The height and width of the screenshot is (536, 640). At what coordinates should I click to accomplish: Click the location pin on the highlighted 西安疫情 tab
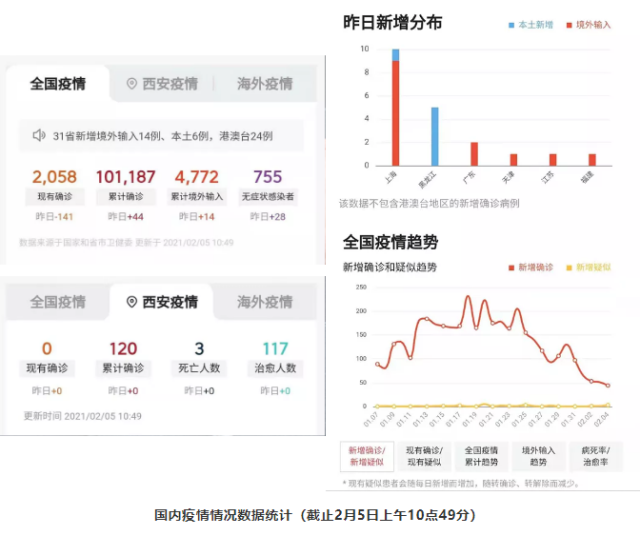(x=131, y=302)
